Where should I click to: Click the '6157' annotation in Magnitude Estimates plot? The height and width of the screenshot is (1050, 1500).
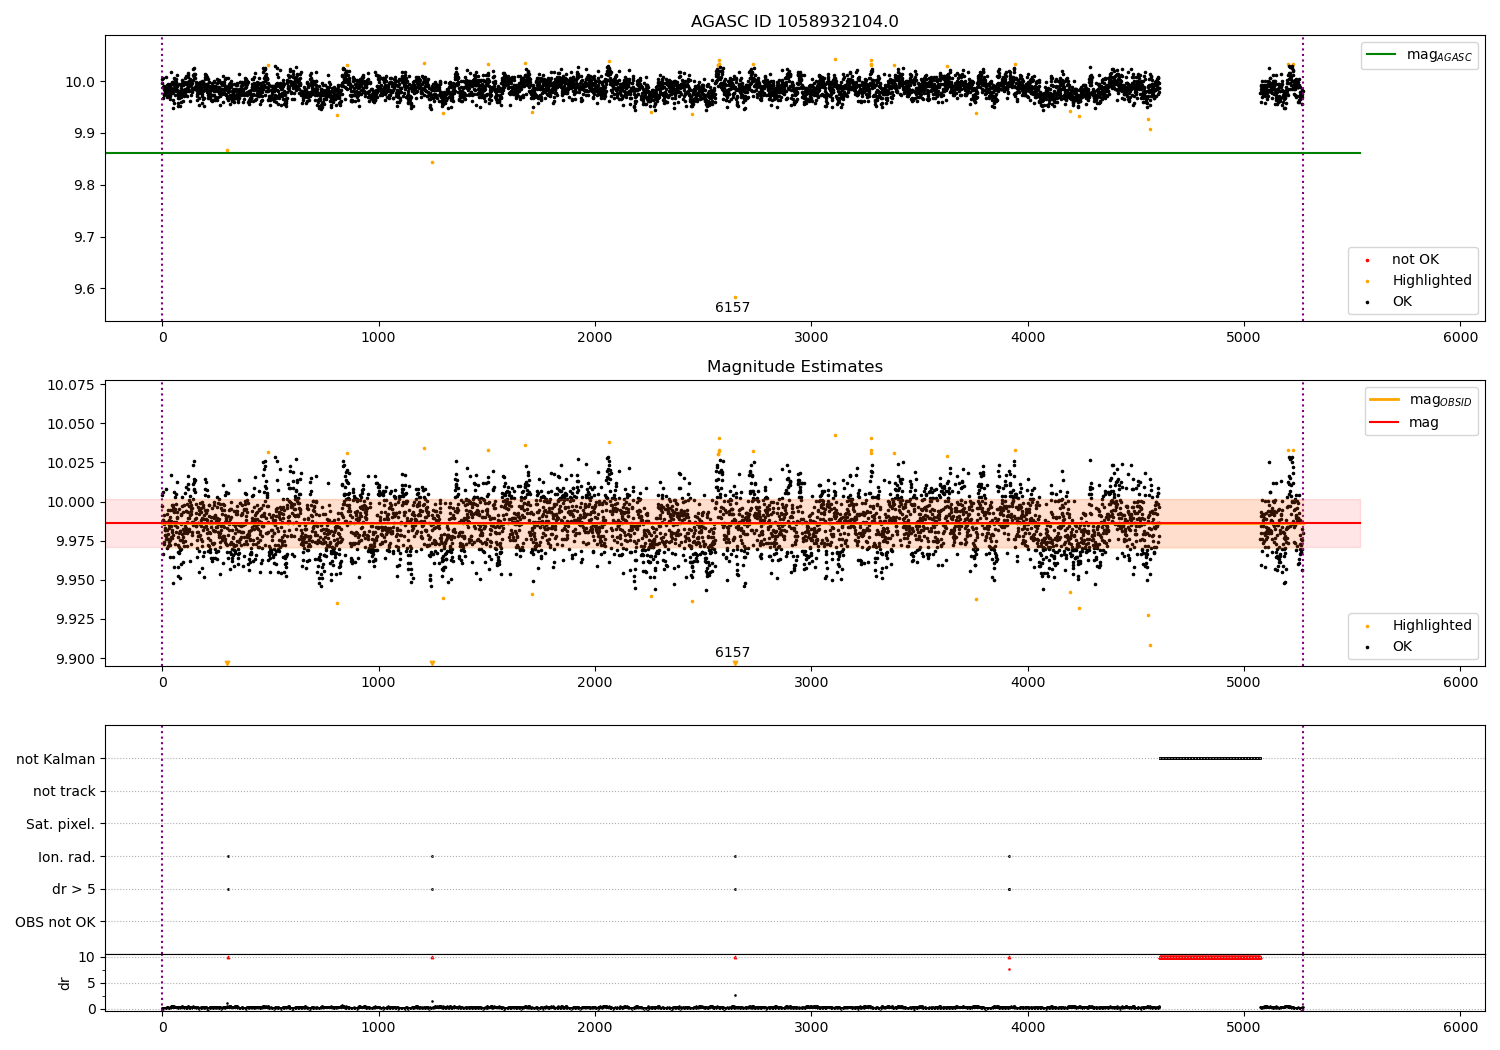point(732,653)
